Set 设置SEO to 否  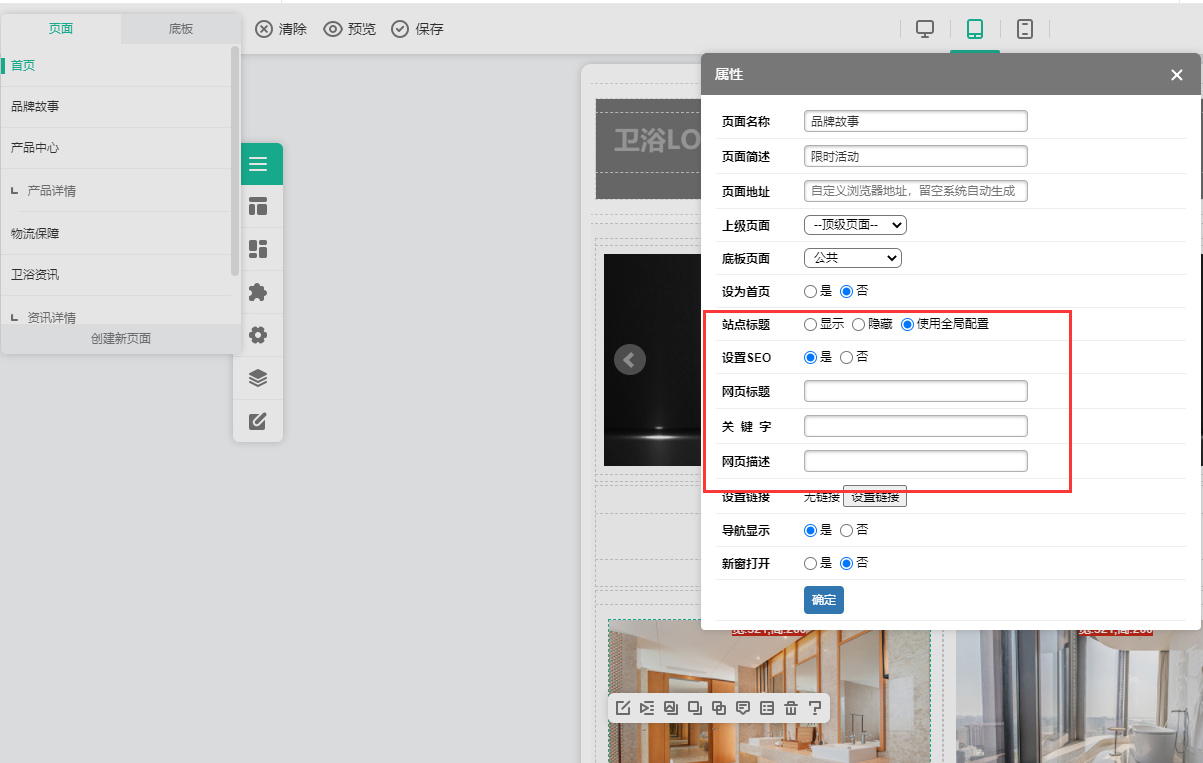tap(846, 357)
